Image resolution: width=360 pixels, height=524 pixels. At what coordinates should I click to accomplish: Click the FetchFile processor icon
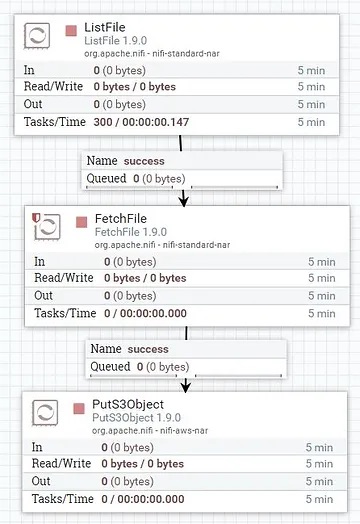coord(48,227)
